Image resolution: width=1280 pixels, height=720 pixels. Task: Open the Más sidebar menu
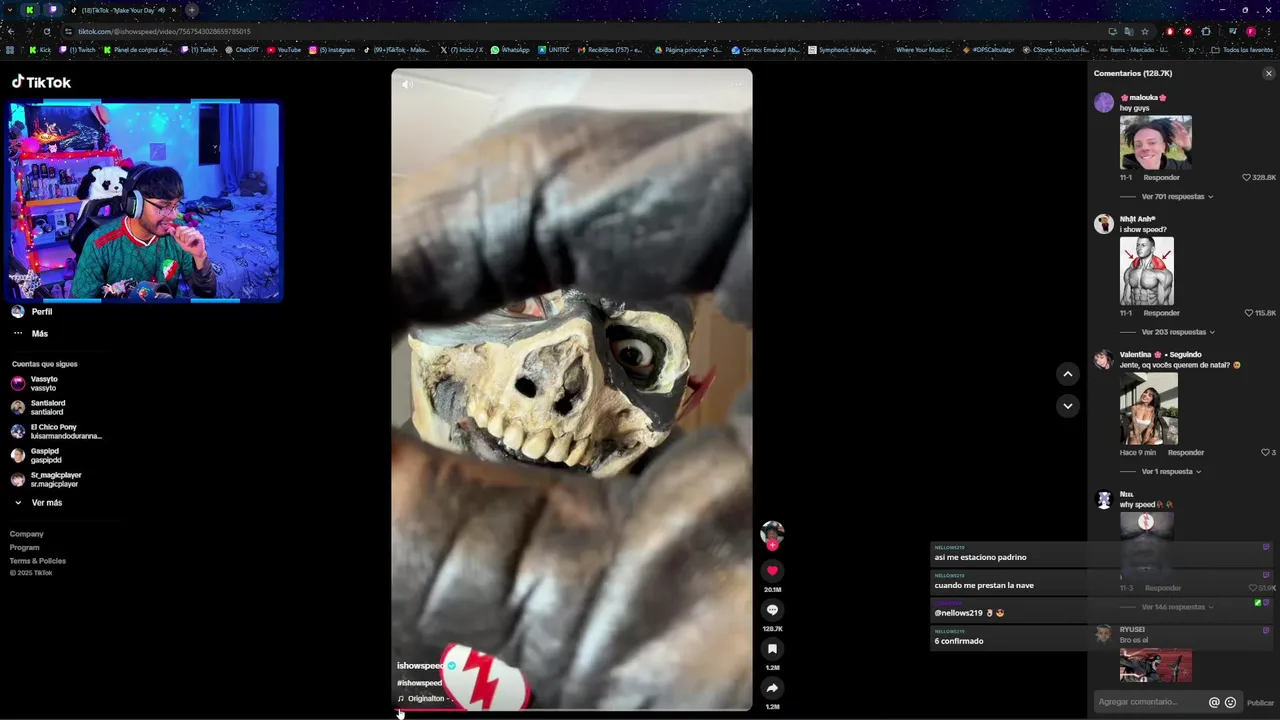click(30, 334)
